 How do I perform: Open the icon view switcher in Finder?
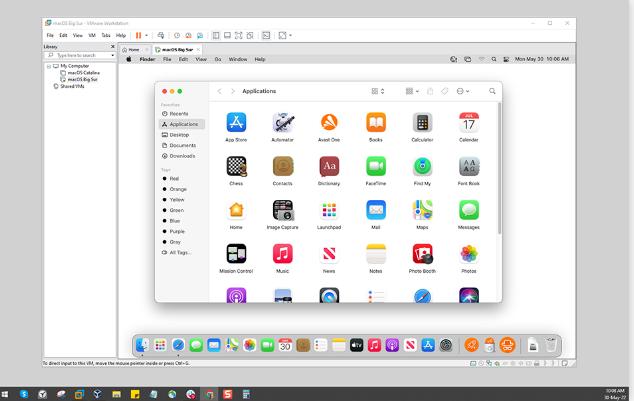[x=378, y=91]
